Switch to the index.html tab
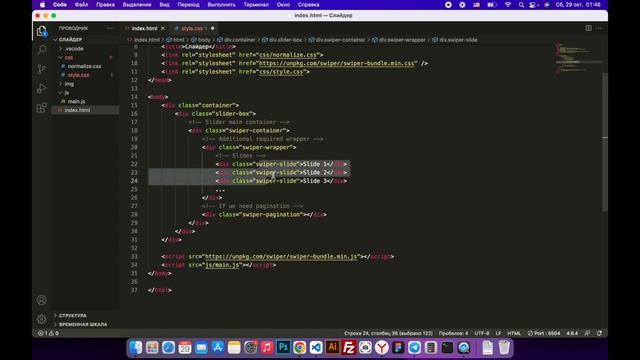Screen dimensions: 640x360 coord(144,28)
